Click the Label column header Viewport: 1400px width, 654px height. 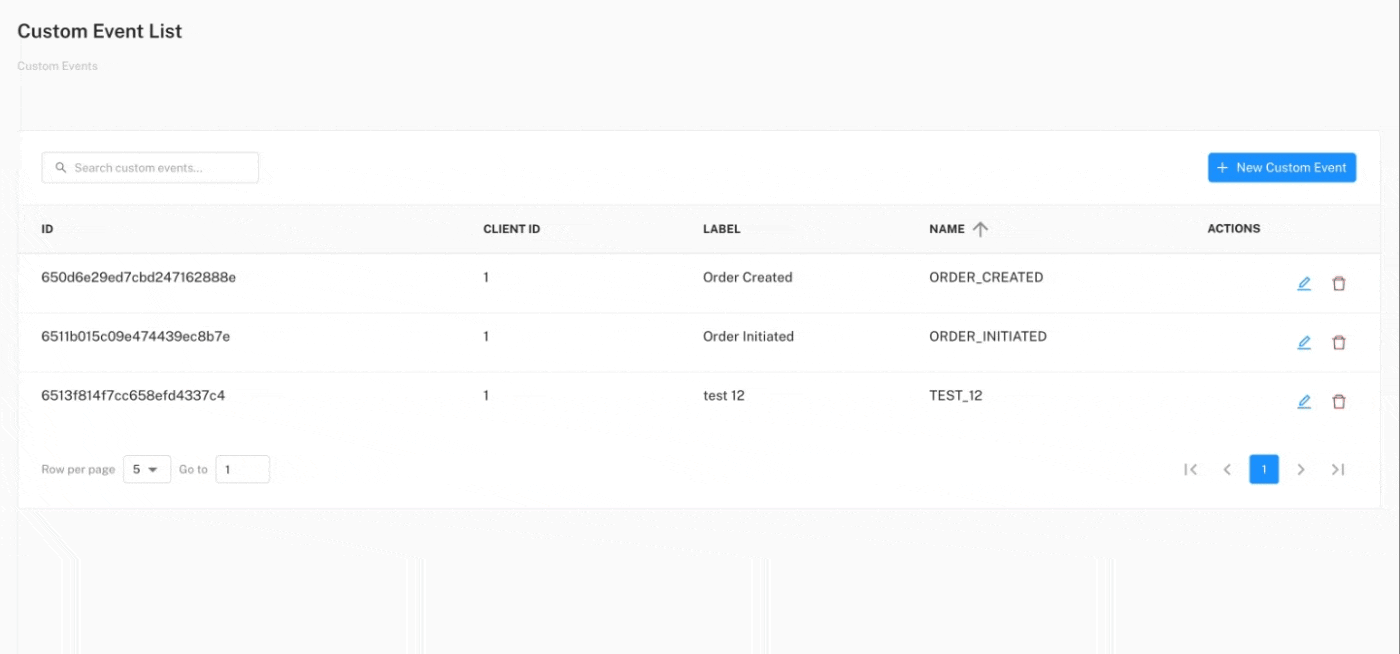pos(721,229)
